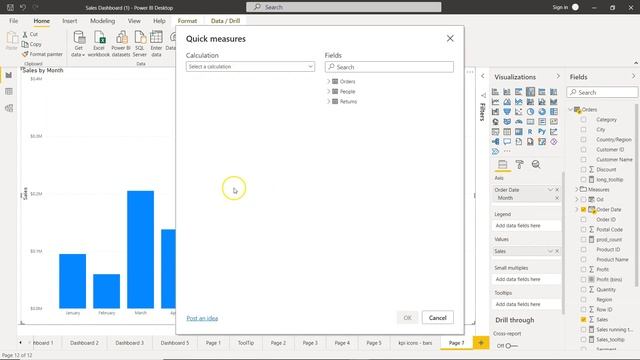Click Sign in at top right
This screenshot has height=360, width=640.
[x=560, y=7]
